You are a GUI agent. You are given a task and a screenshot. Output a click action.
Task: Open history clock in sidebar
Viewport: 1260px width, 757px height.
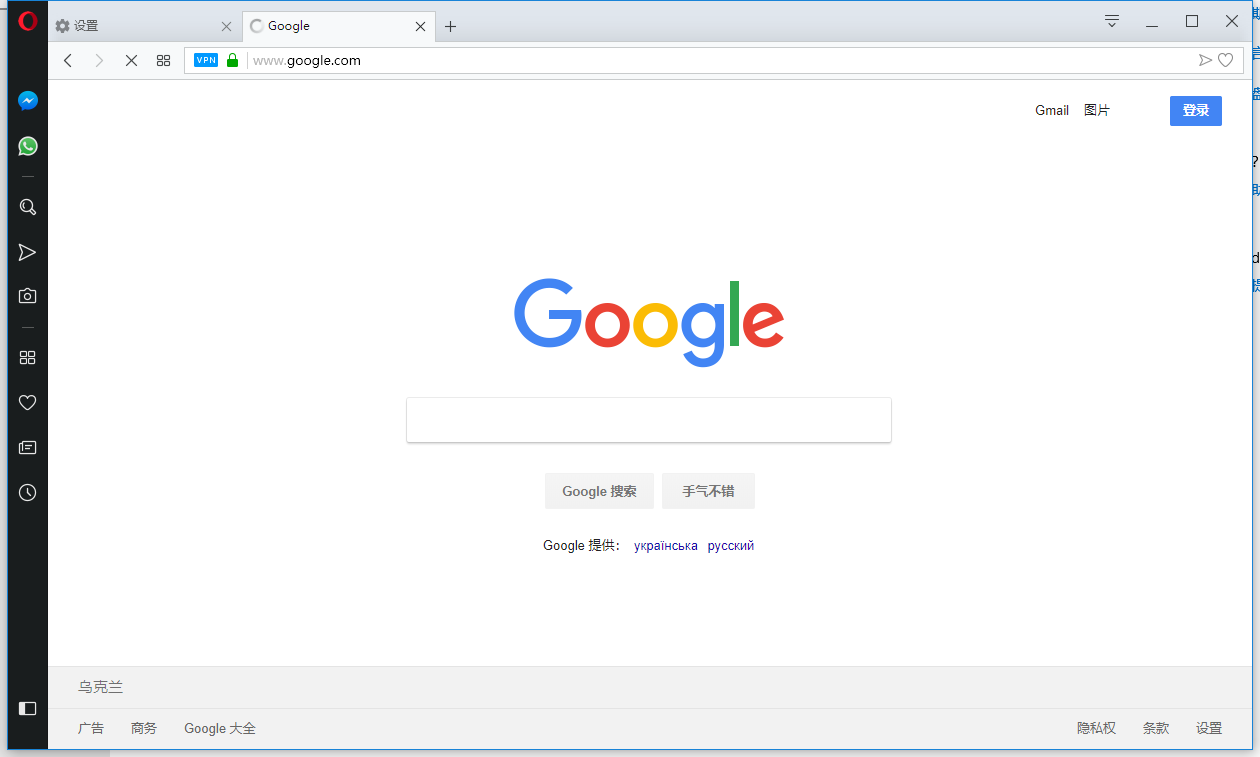(28, 493)
